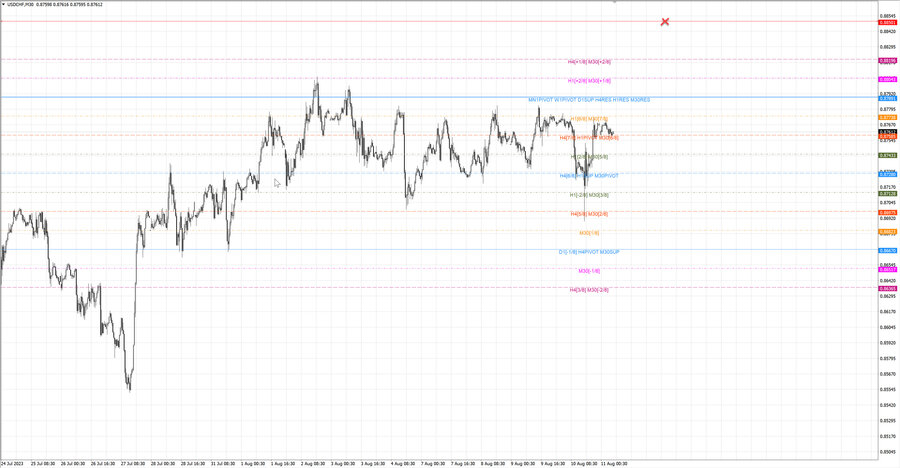Click the USDCHF,M30 chart title text
This screenshot has width=900, height=468.
coord(20,4)
